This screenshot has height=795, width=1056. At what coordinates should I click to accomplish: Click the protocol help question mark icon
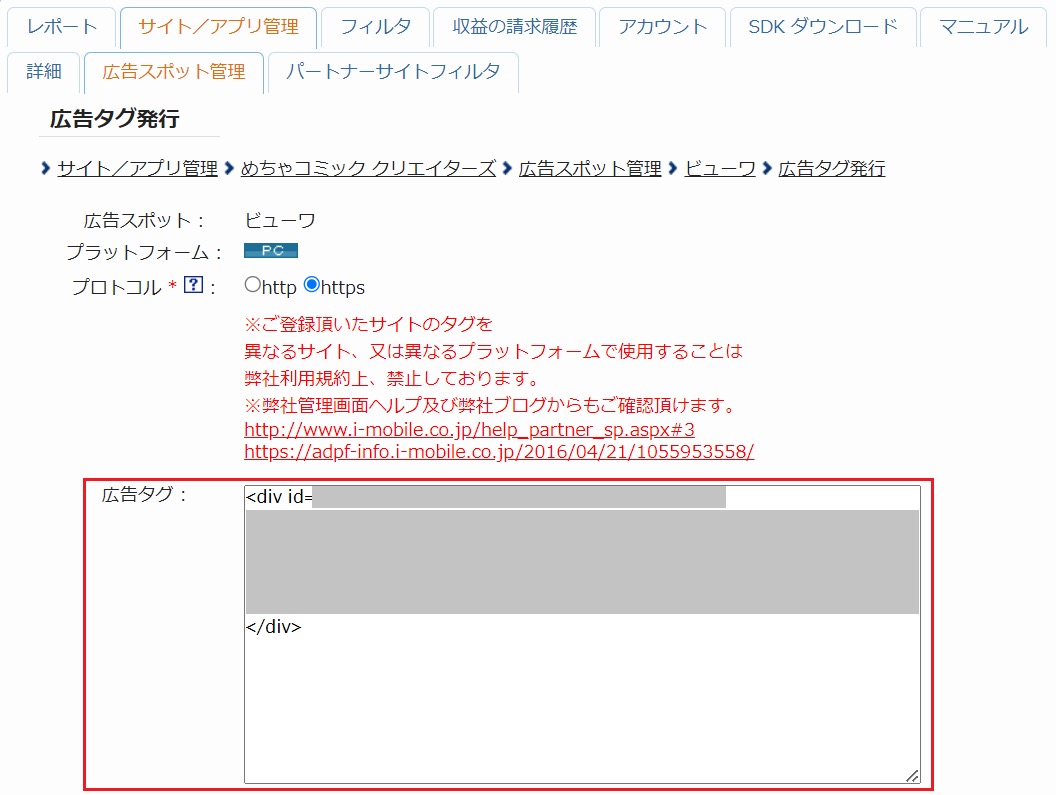(193, 286)
